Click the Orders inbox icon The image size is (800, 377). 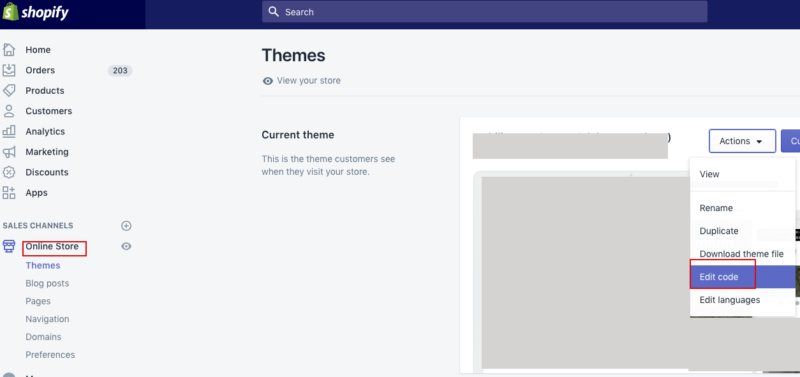[x=9, y=70]
